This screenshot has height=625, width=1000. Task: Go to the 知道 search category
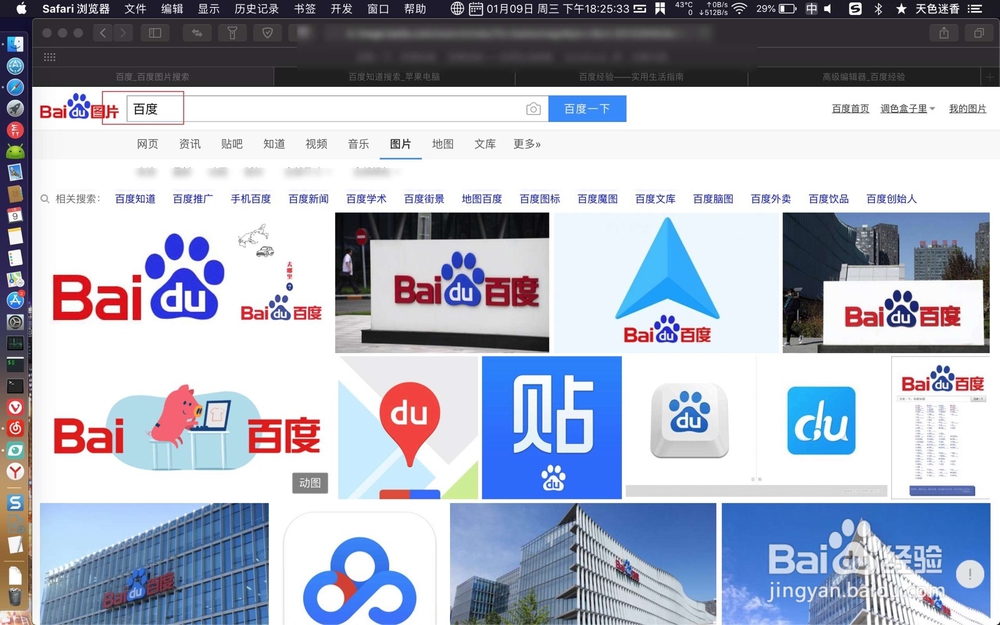tap(274, 144)
